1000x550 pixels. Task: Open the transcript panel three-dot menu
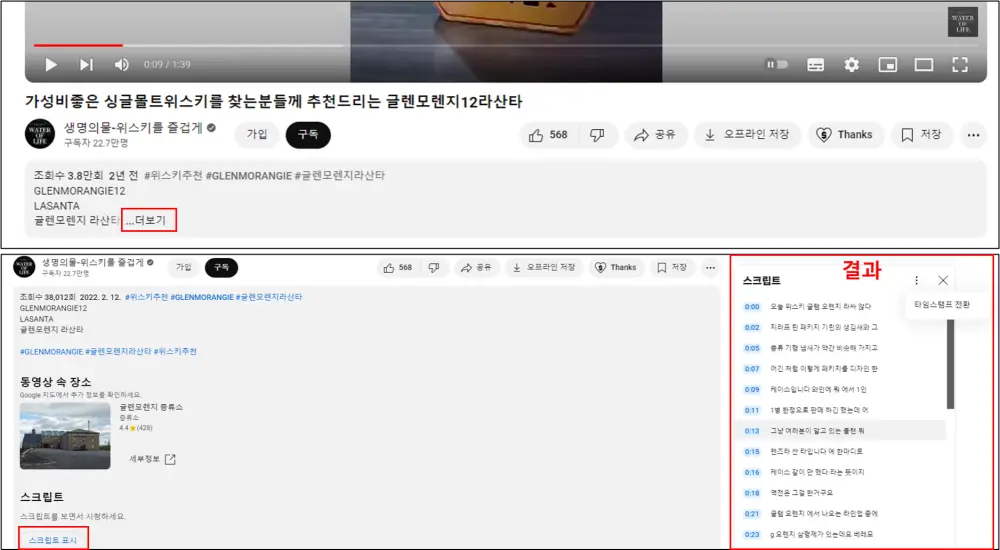click(916, 280)
